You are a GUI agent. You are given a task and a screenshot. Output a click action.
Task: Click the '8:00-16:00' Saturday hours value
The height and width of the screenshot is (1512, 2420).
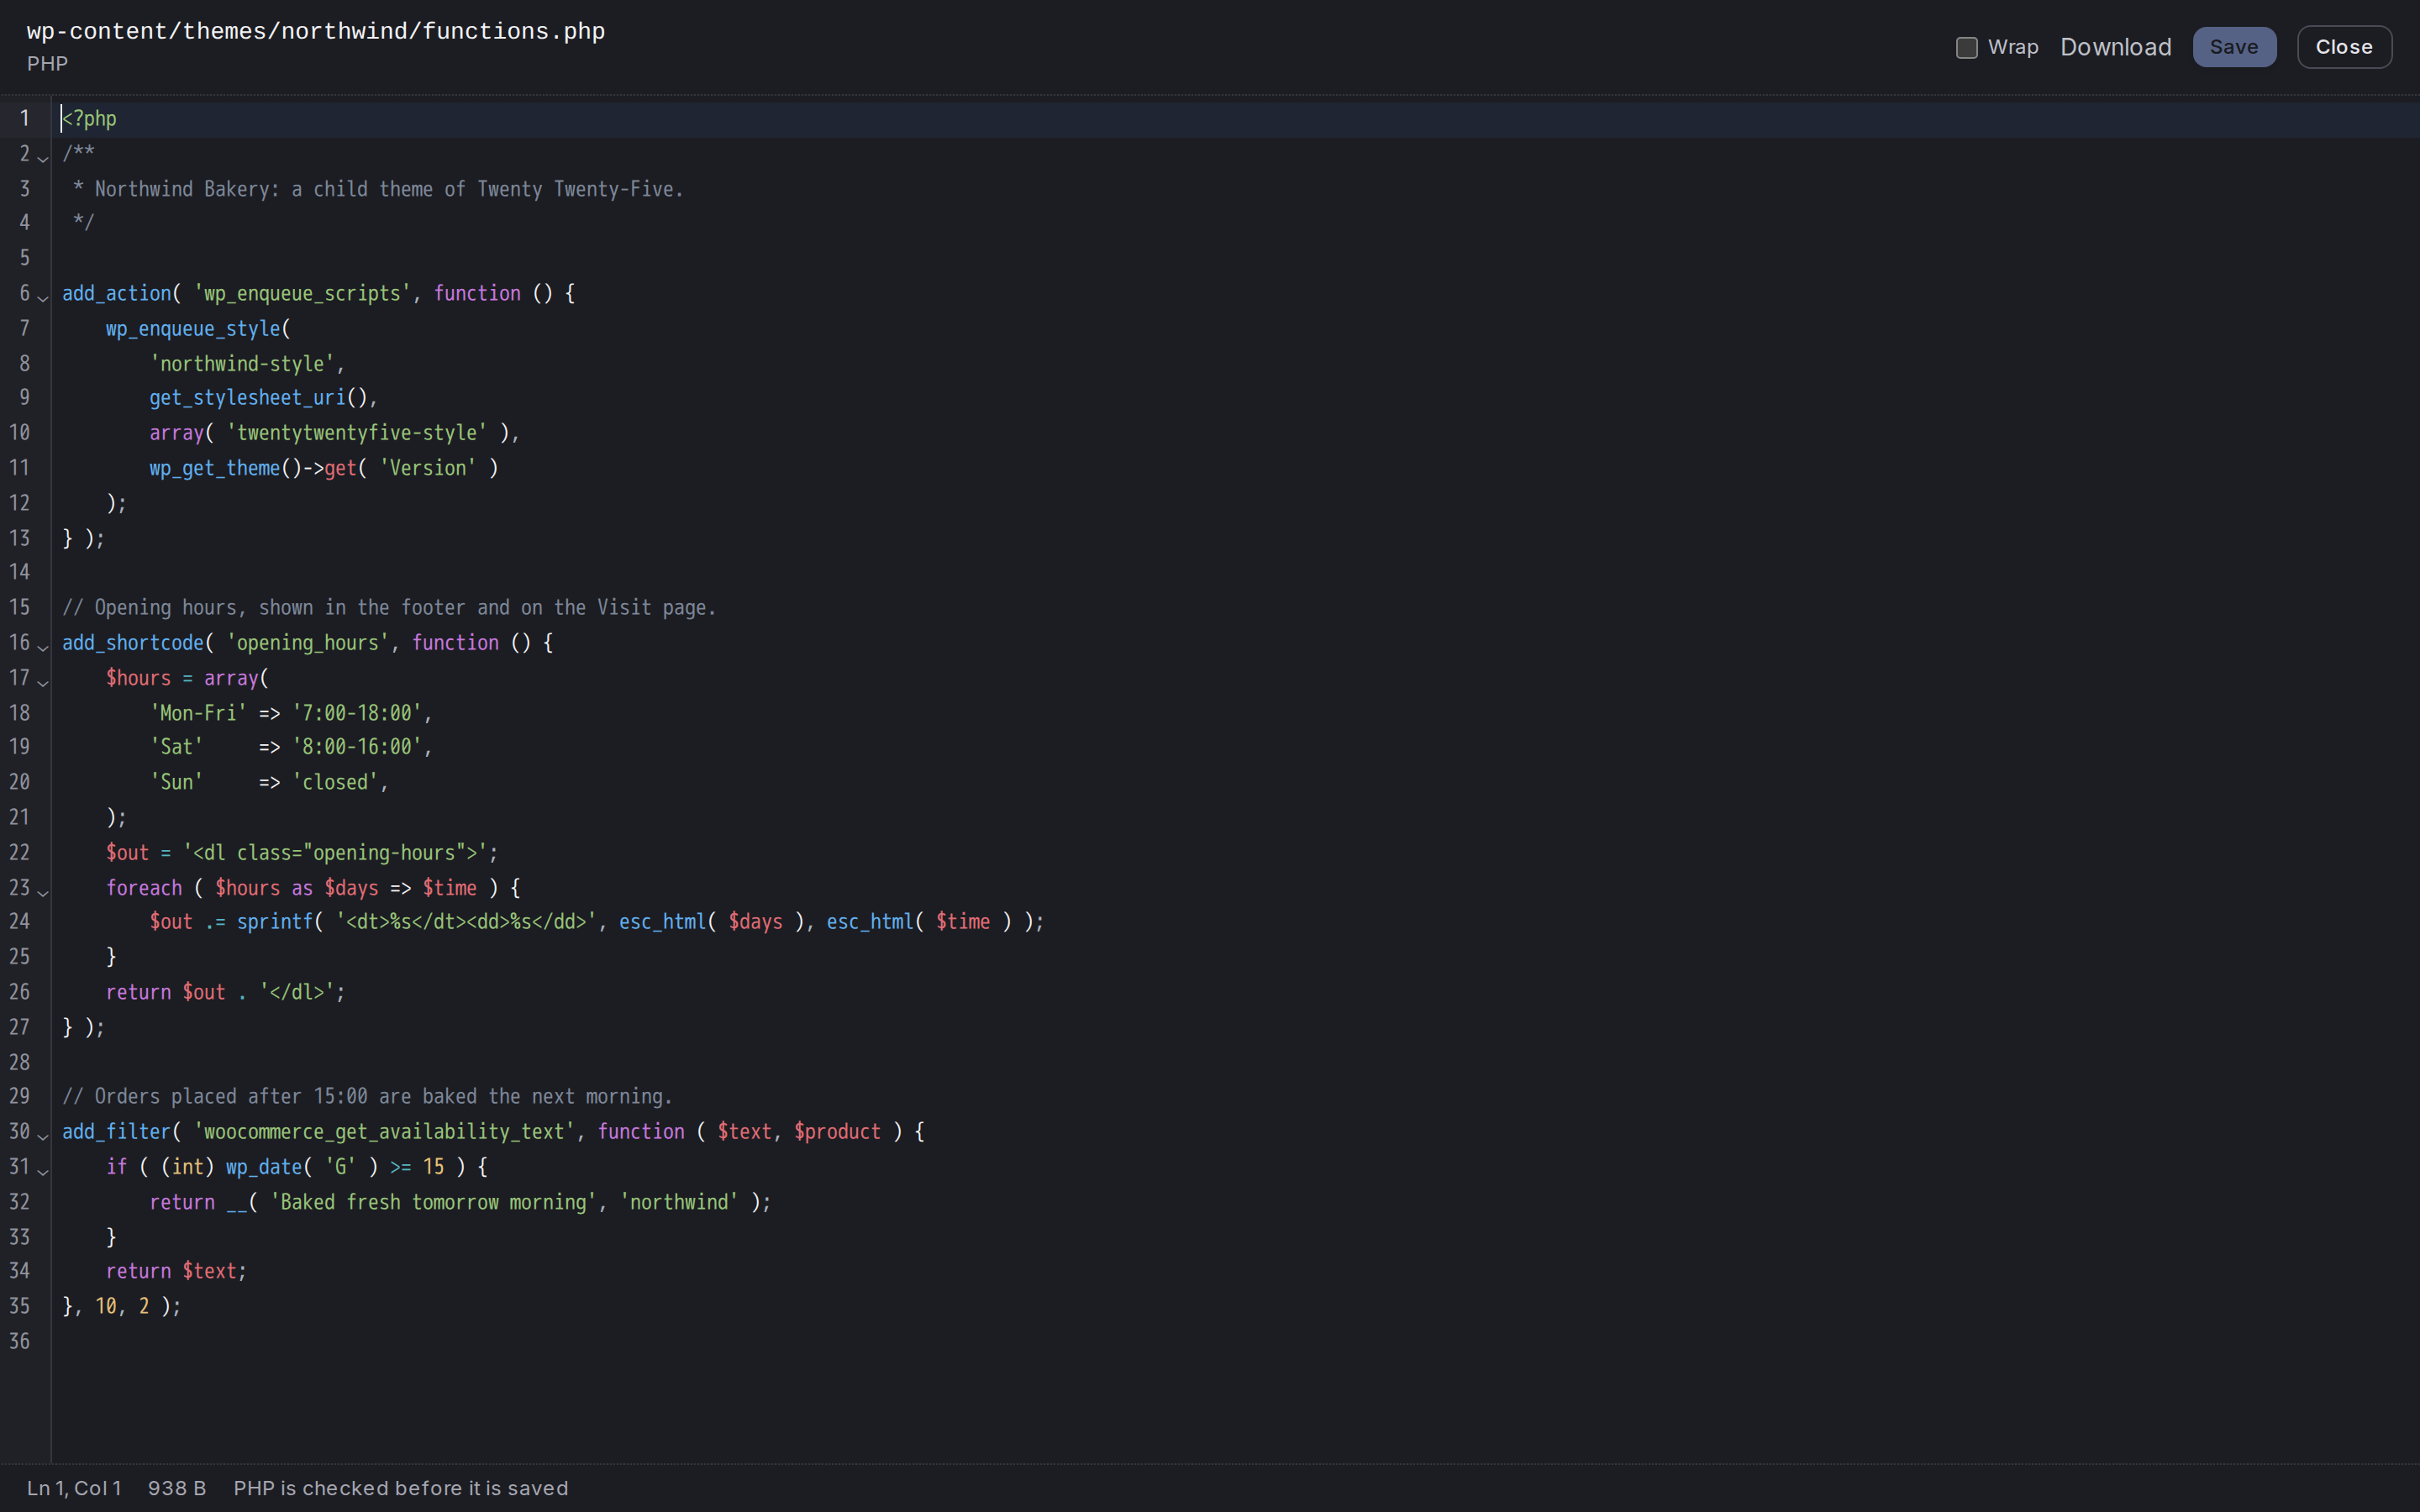(357, 747)
